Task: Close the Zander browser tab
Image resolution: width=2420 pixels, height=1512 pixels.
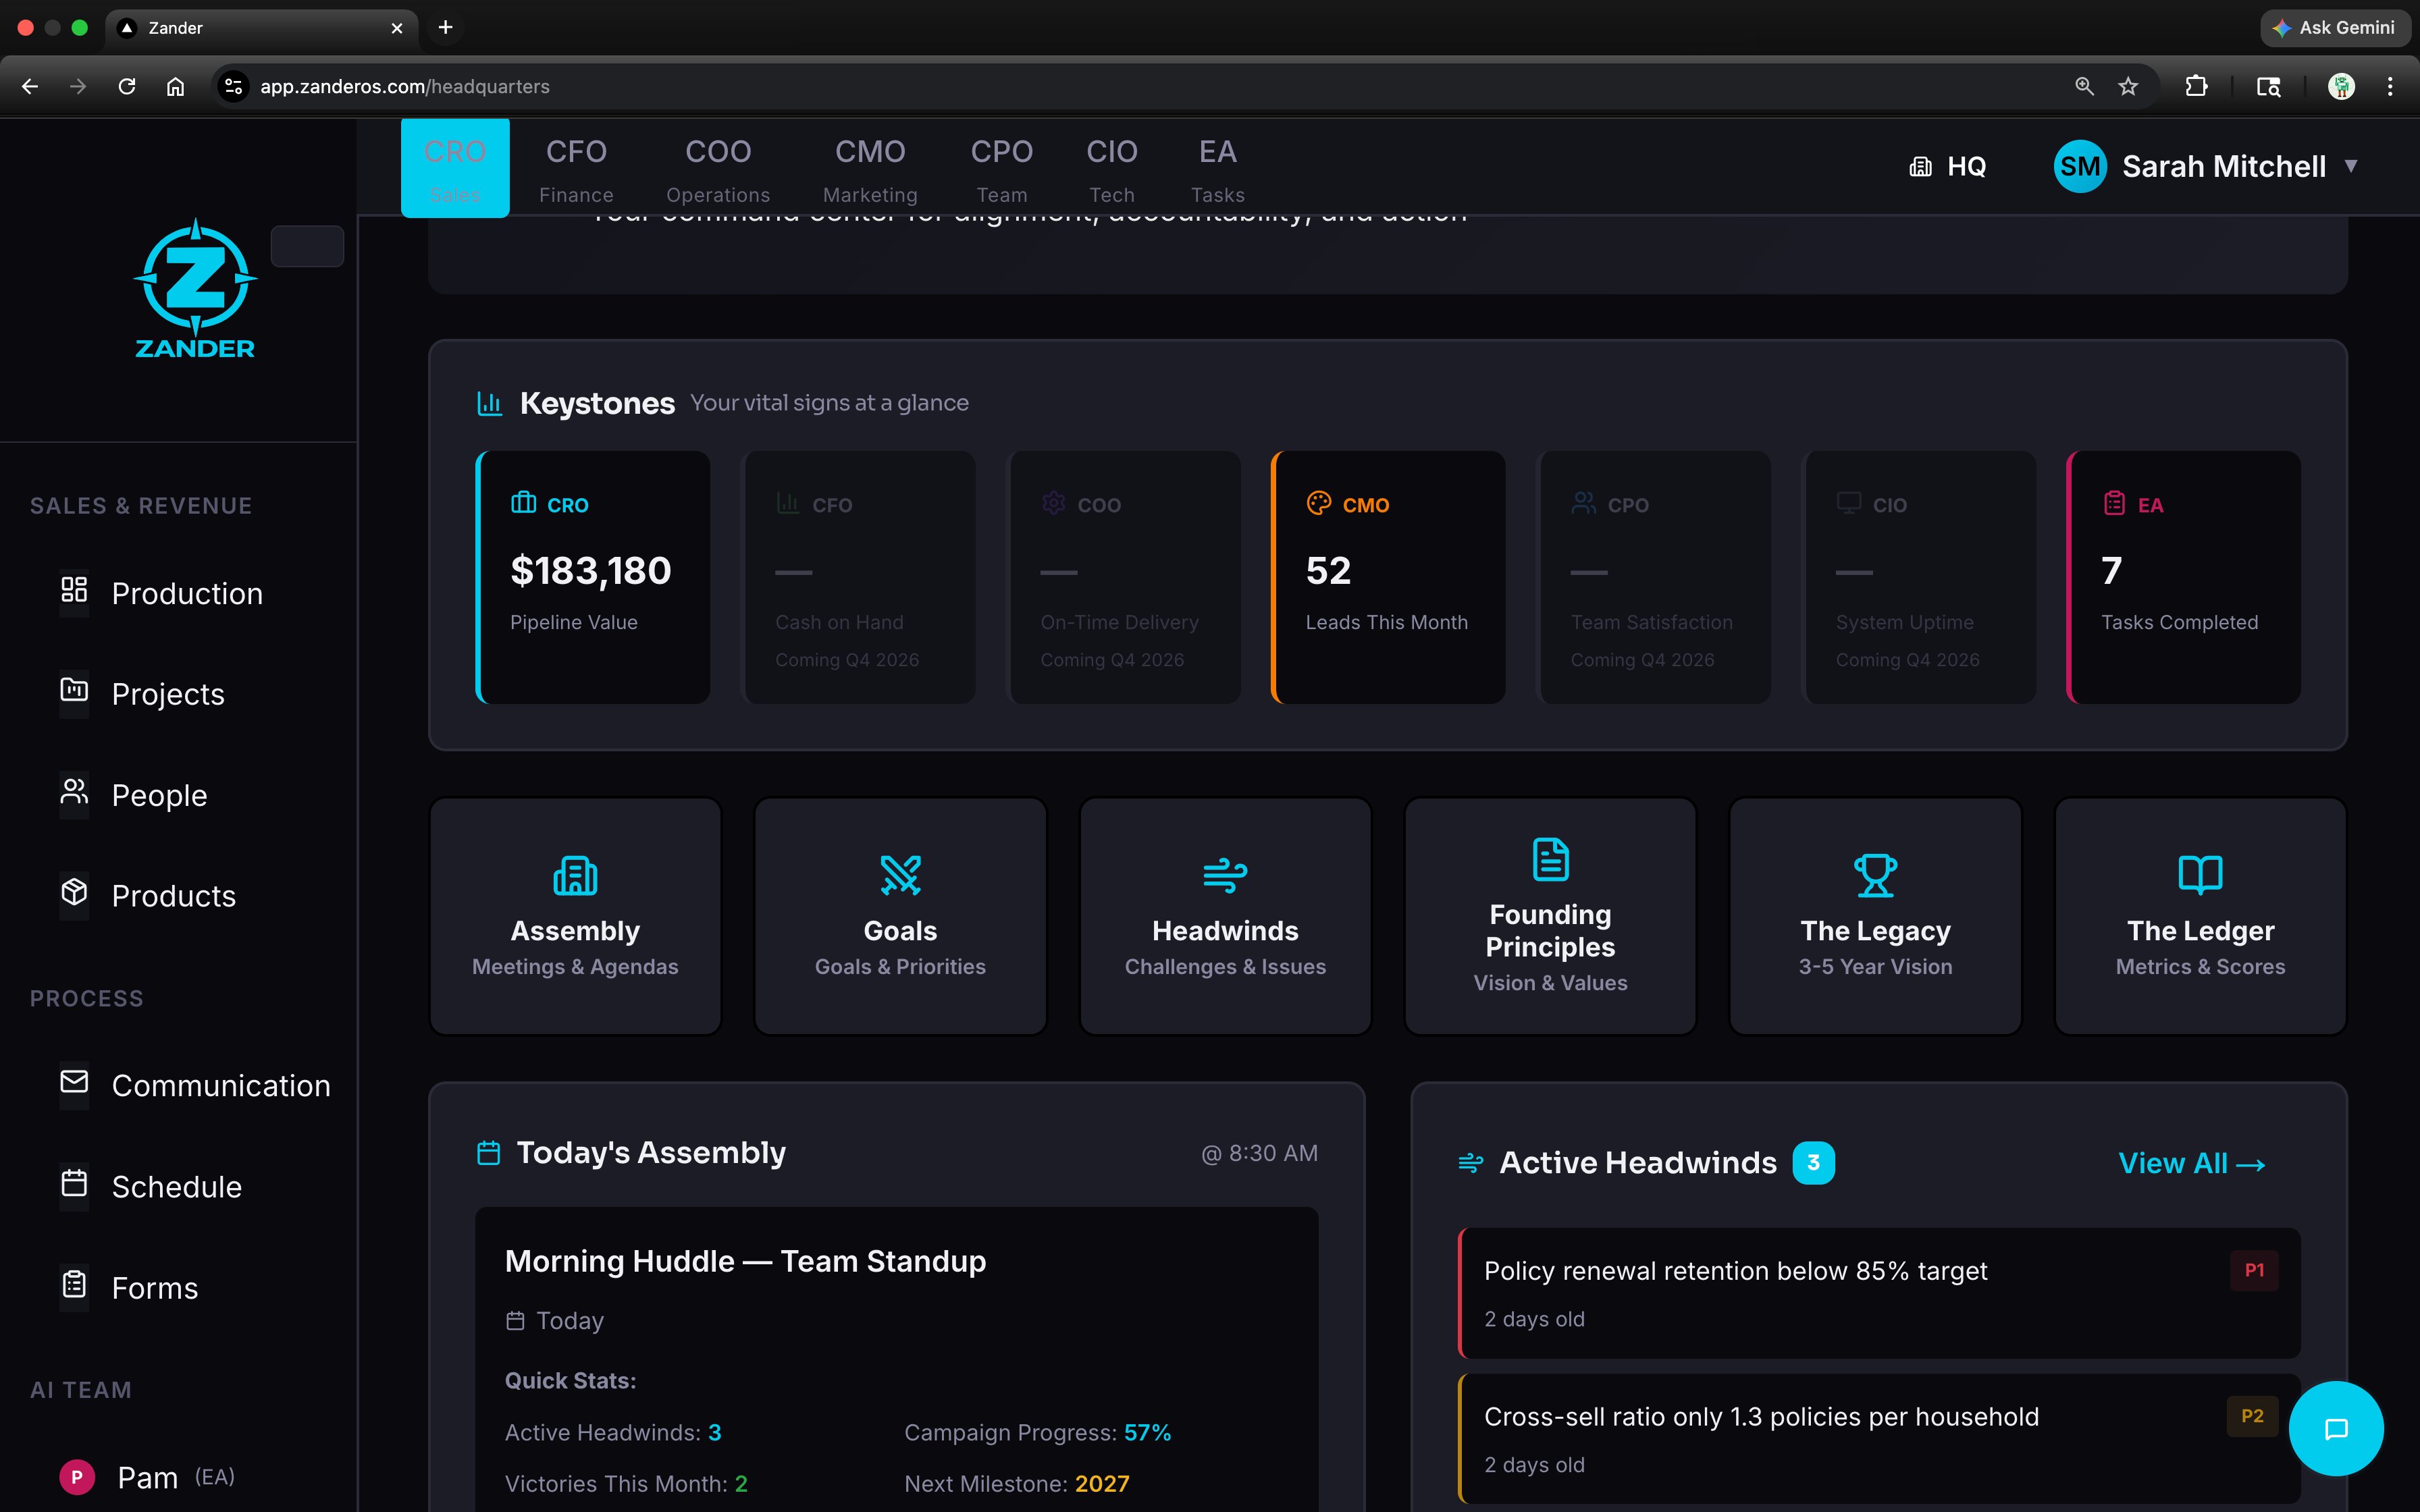Action: coord(397,28)
